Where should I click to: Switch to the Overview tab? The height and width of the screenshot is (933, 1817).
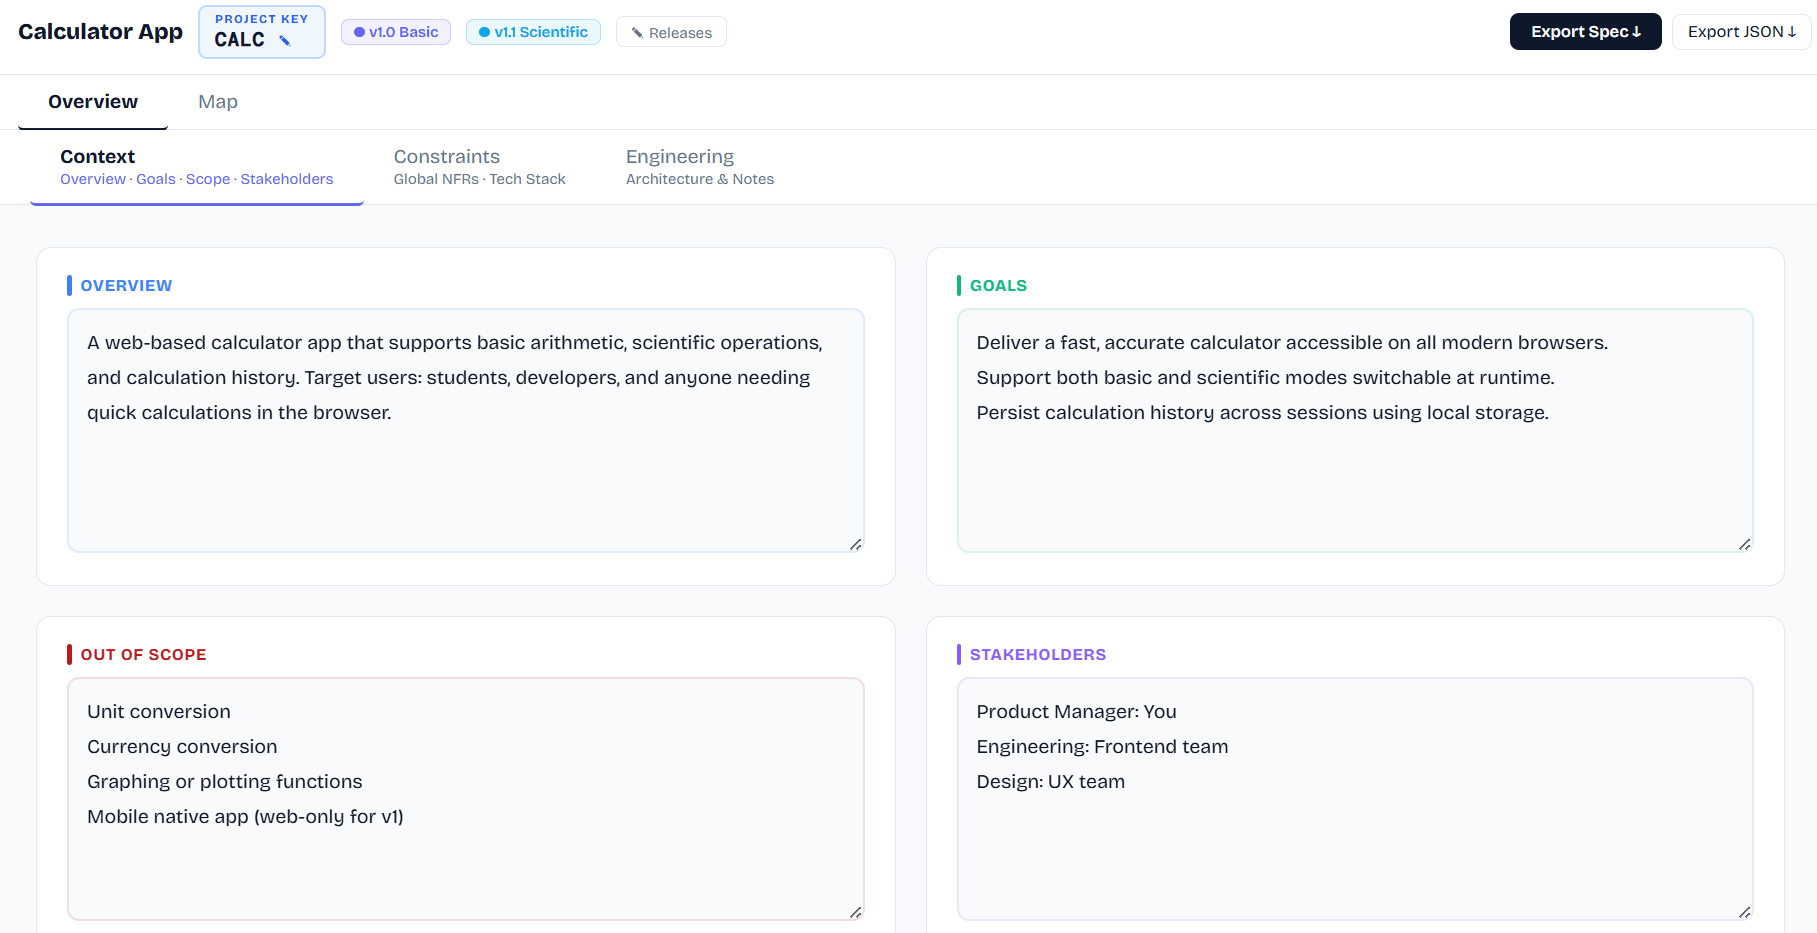click(93, 102)
